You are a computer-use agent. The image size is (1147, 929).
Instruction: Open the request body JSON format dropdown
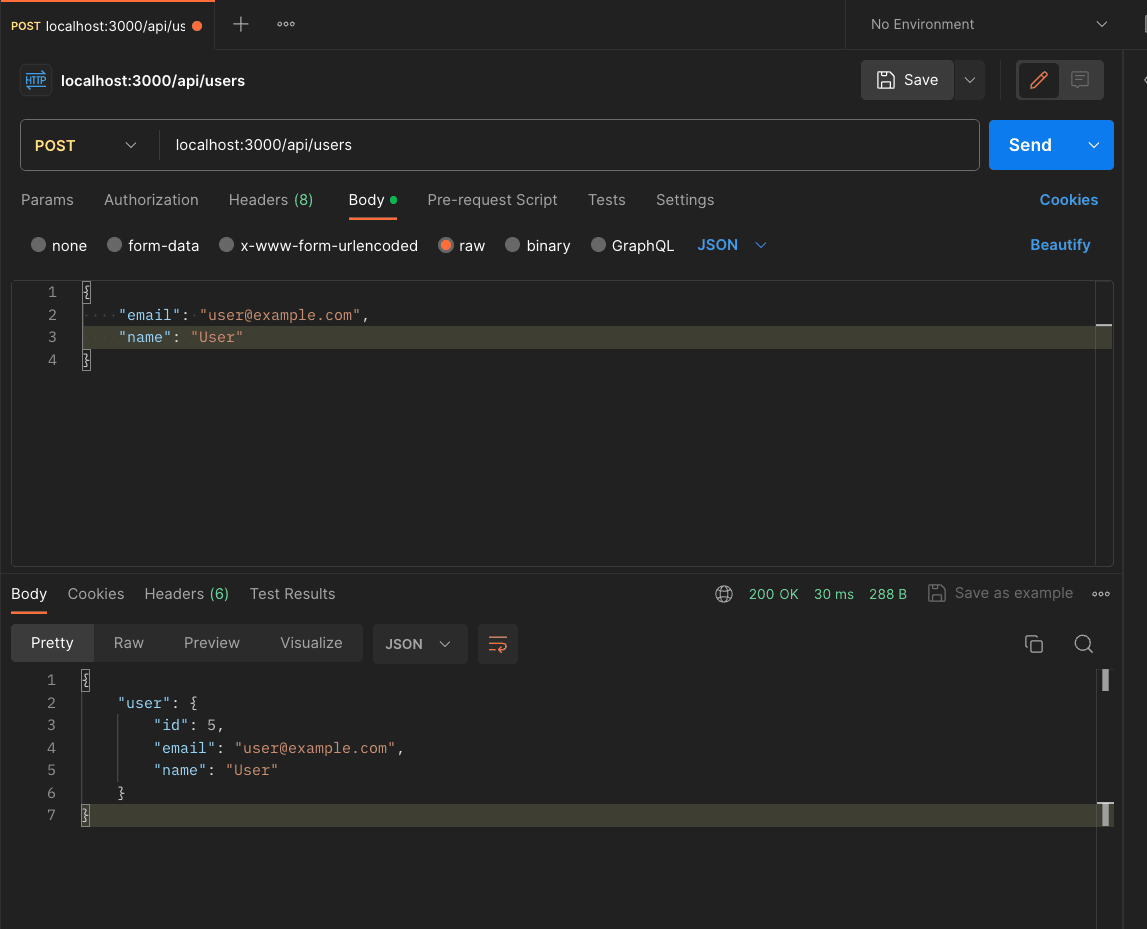pos(732,245)
